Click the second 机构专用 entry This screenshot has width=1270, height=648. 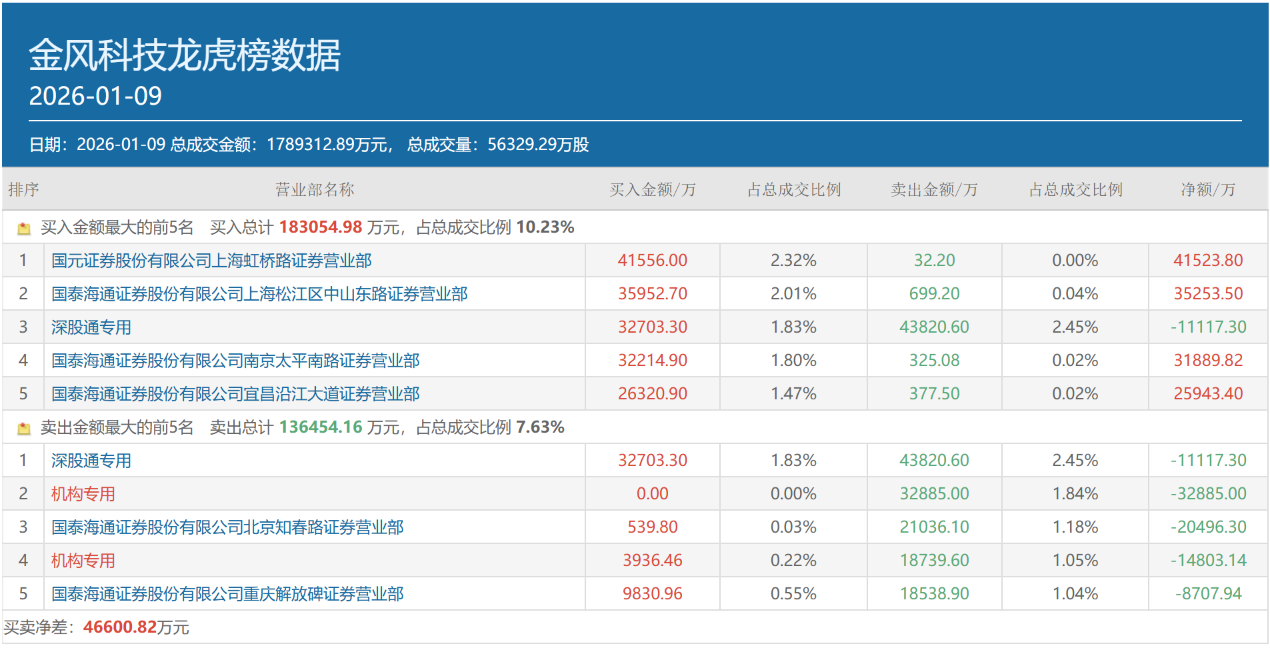click(x=81, y=560)
